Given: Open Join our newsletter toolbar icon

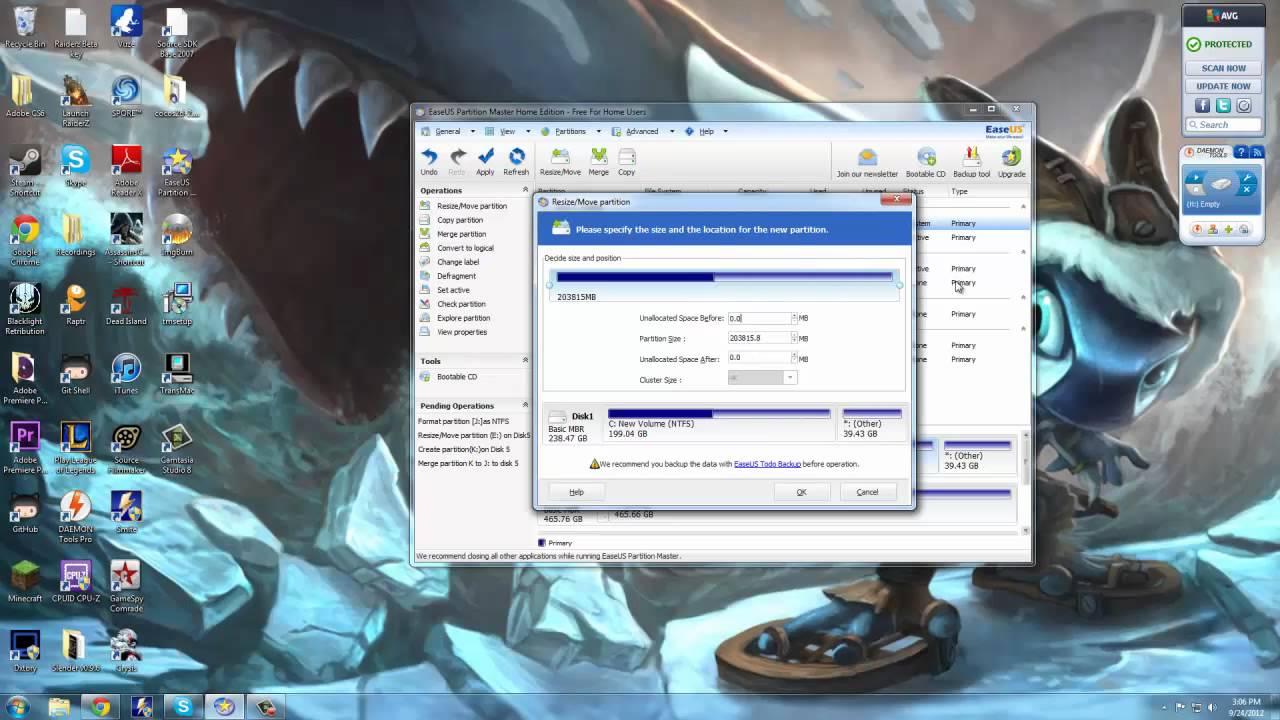Looking at the screenshot, I should click(867, 162).
